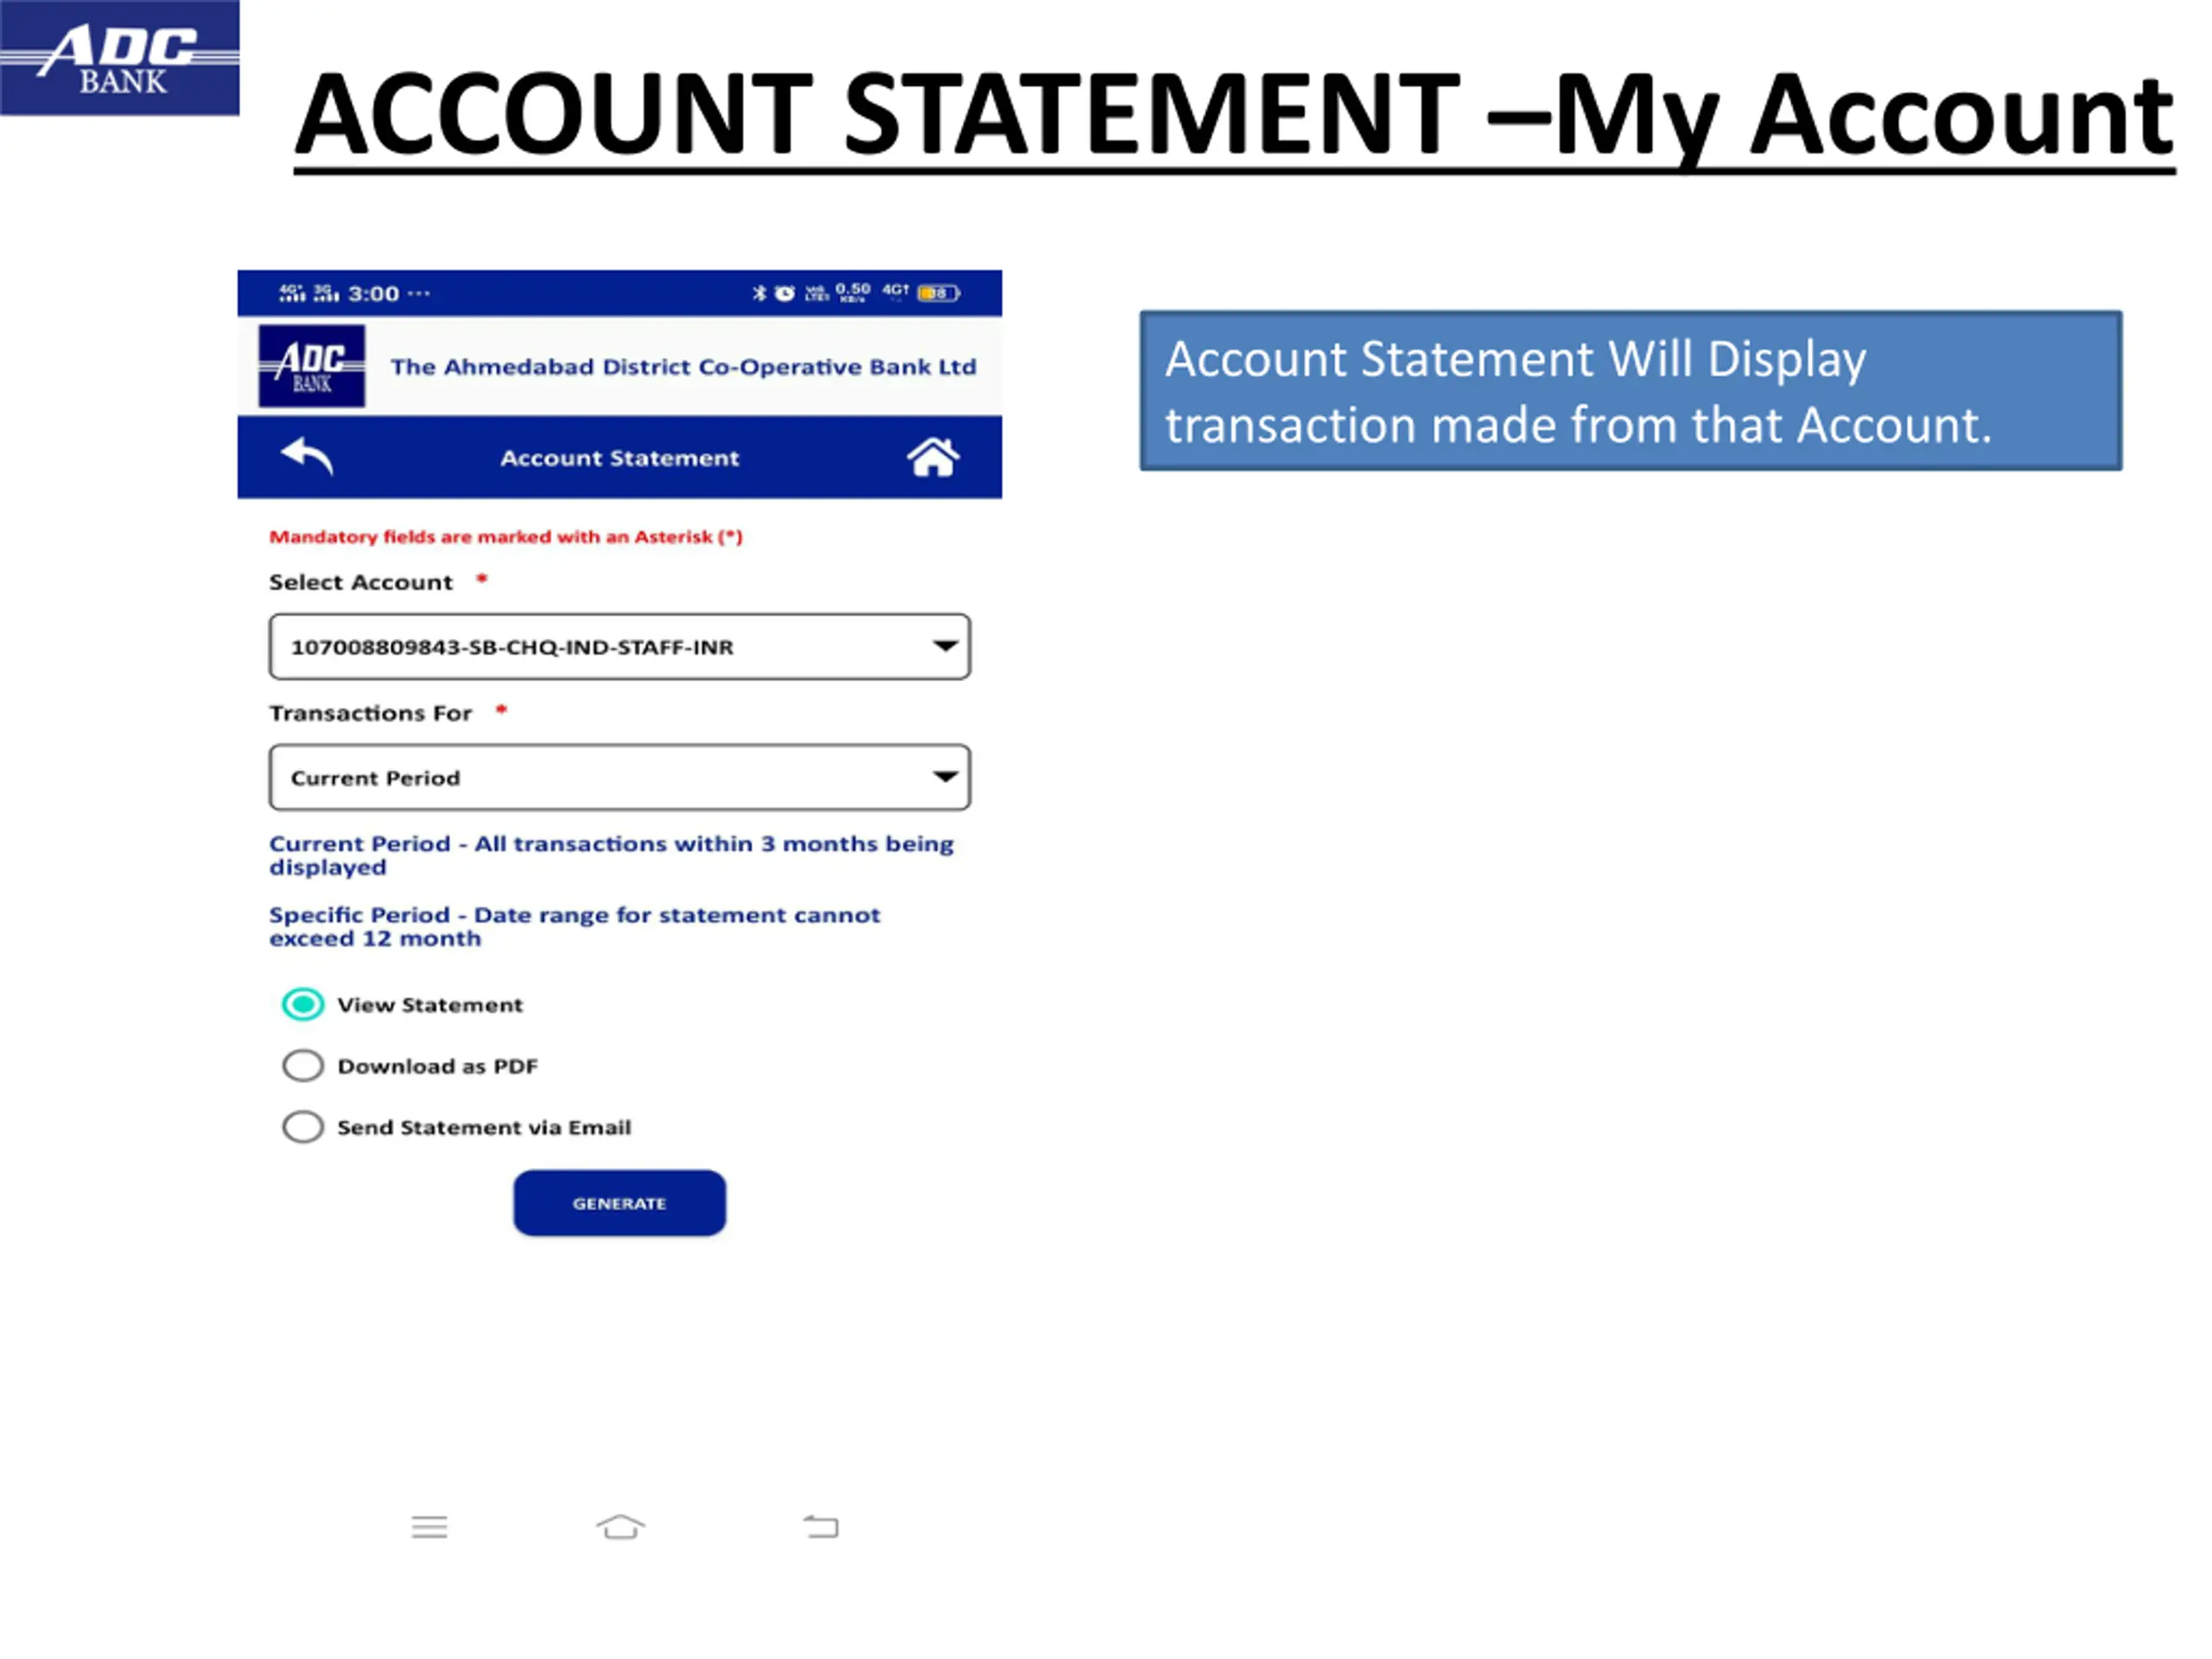
Task: Expand Transactions For dropdown arrow
Action: (944, 777)
